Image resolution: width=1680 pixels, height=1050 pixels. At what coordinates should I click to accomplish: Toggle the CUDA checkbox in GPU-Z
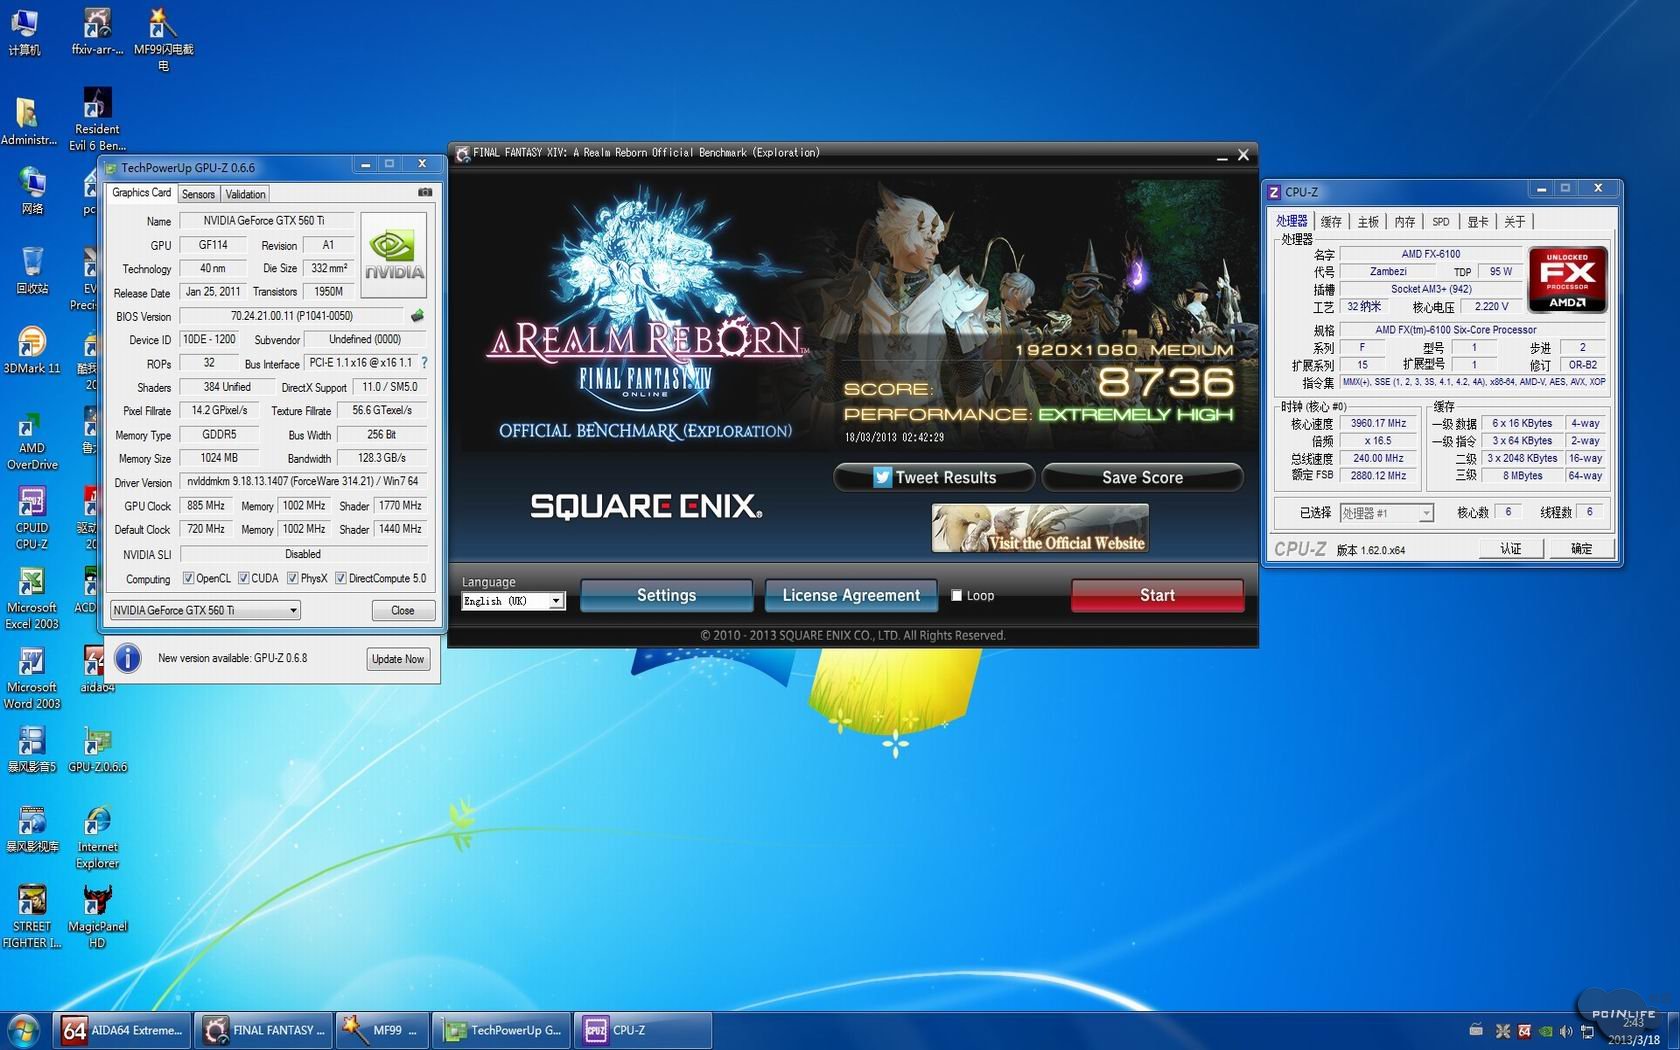coord(243,578)
